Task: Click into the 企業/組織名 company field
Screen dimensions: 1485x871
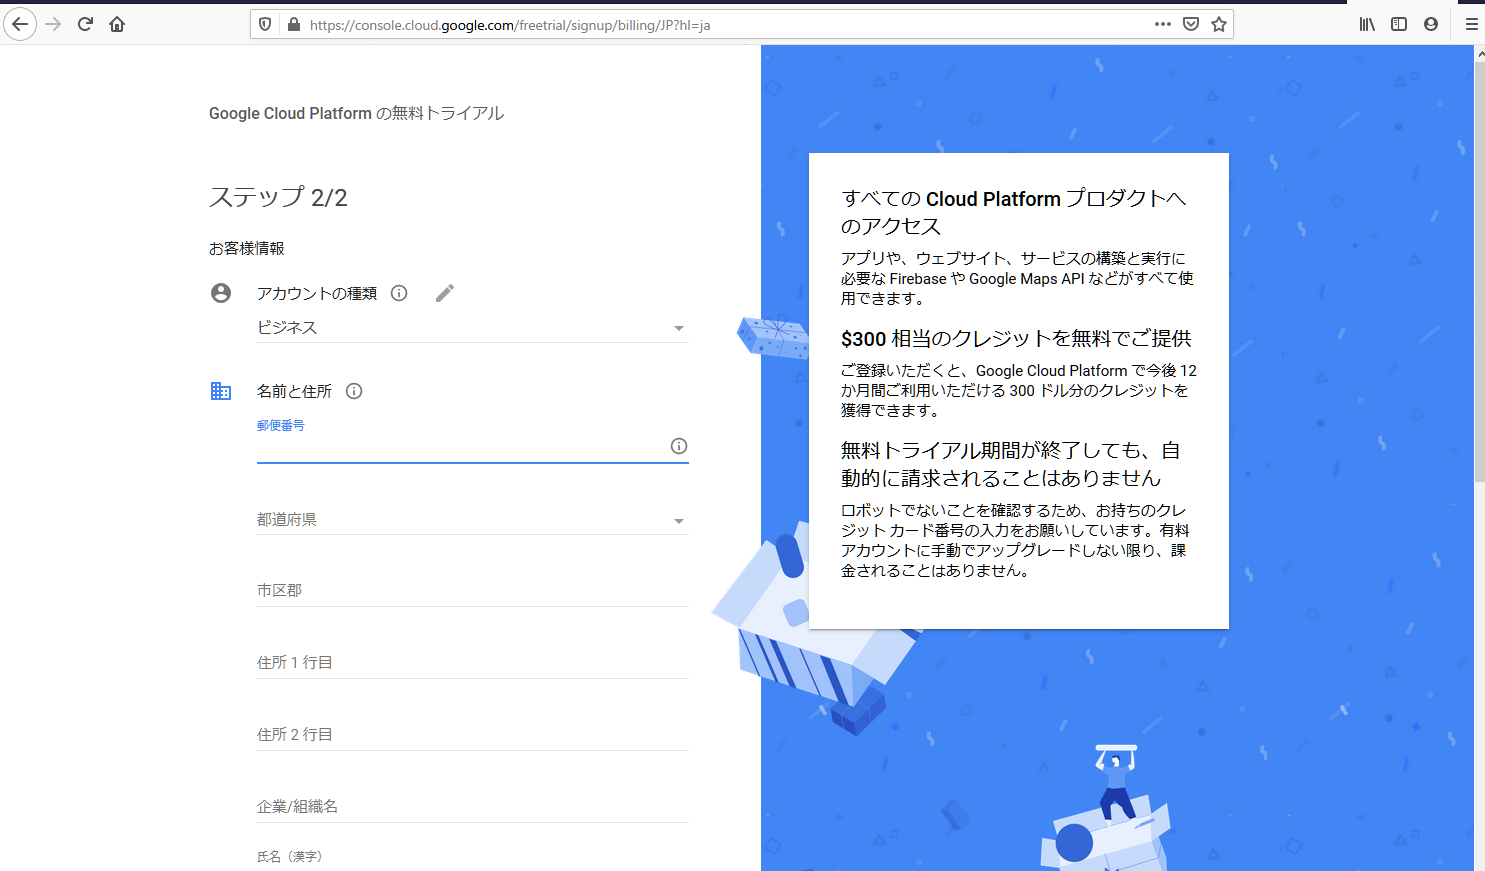Action: click(x=472, y=807)
